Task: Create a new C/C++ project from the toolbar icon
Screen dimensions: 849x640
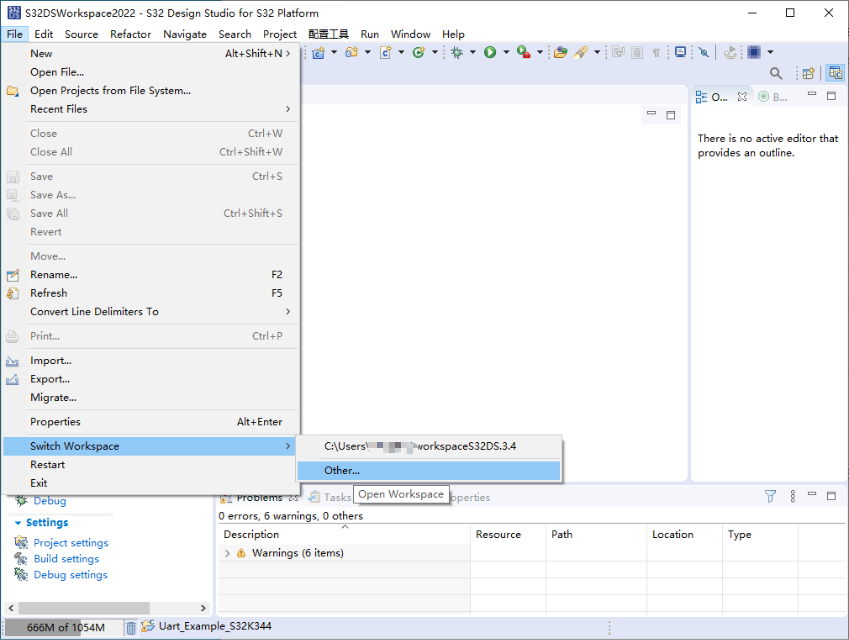Action: [317, 52]
